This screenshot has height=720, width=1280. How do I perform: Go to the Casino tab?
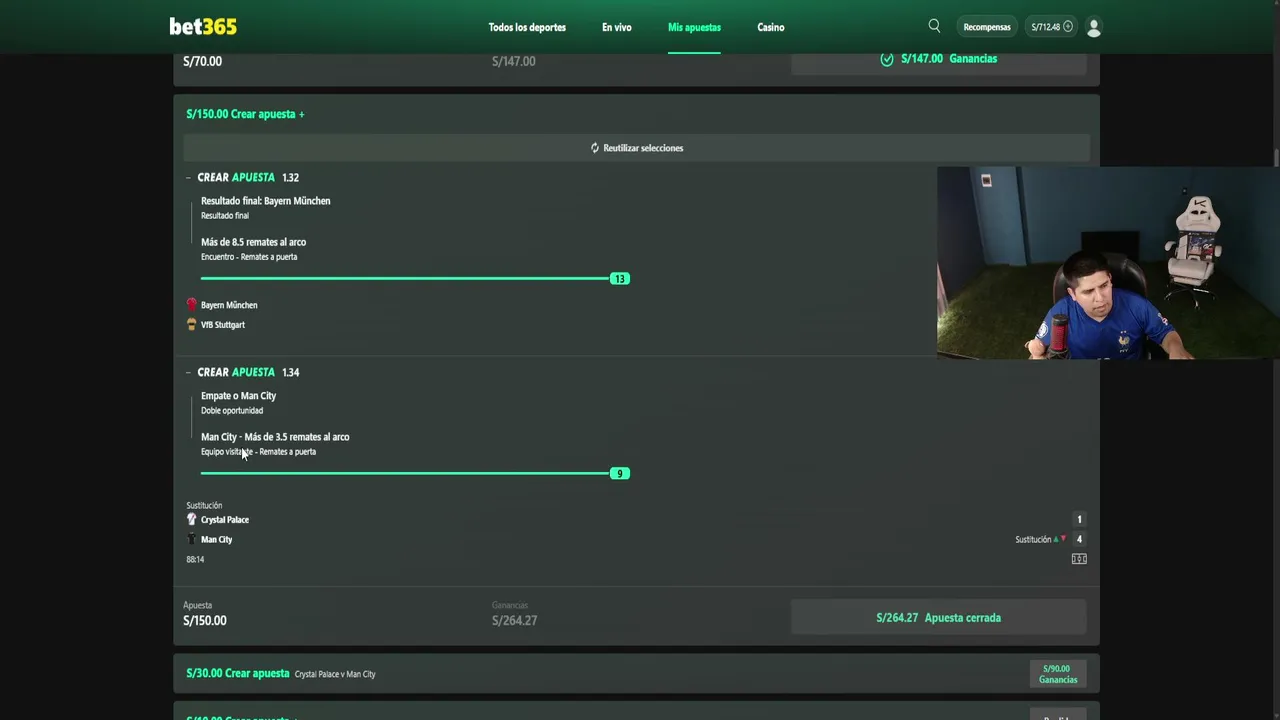[771, 27]
